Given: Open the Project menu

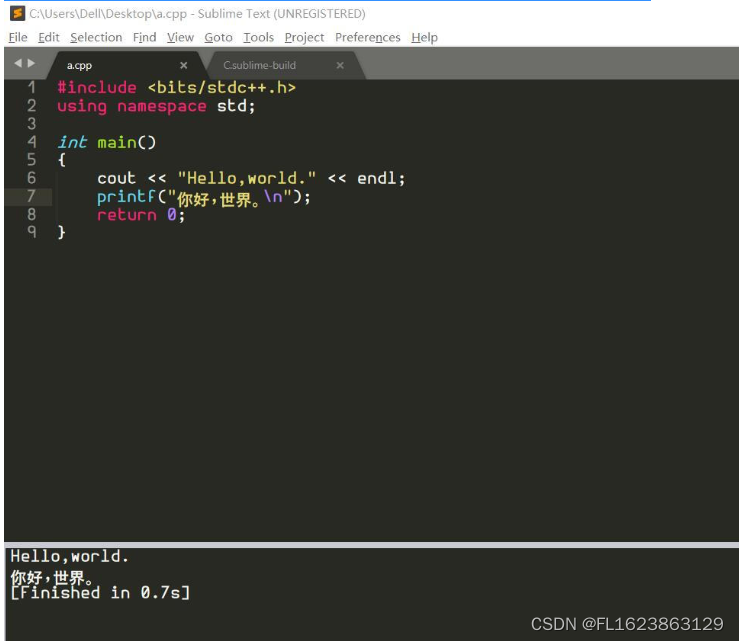Looking at the screenshot, I should point(304,37).
